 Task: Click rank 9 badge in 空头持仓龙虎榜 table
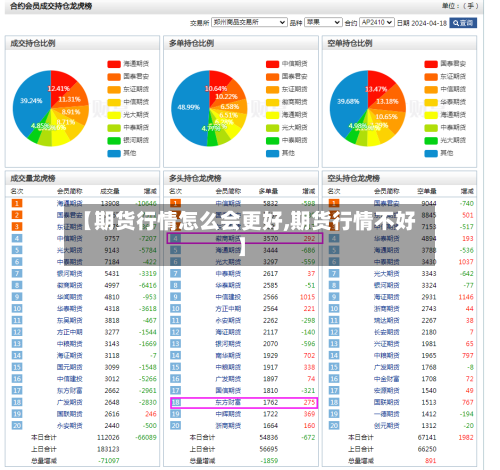point(334,297)
